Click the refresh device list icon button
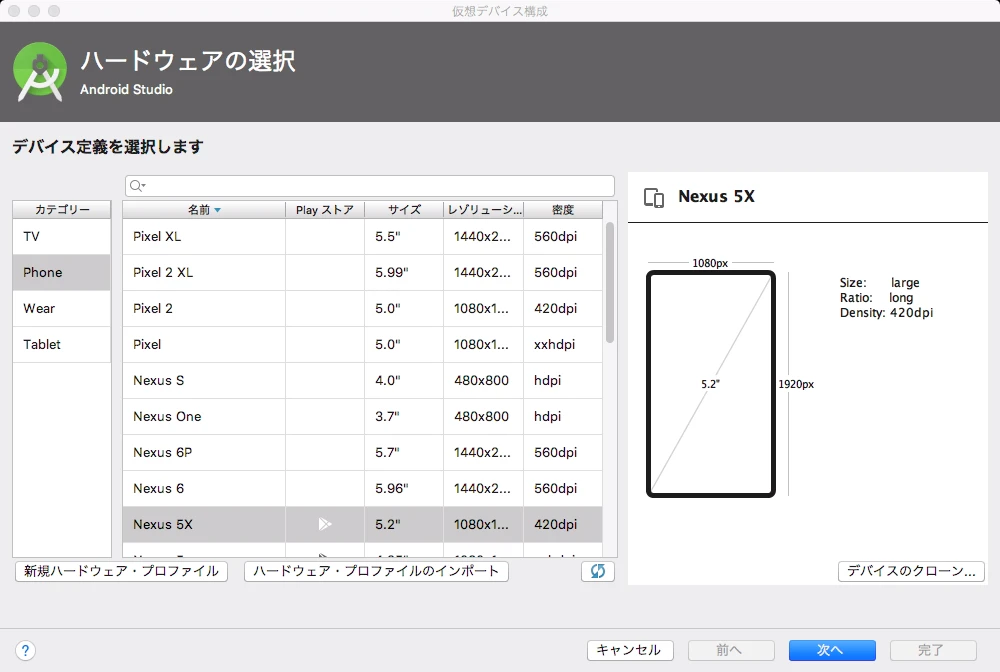This screenshot has width=1000, height=672. pyautogui.click(x=598, y=571)
